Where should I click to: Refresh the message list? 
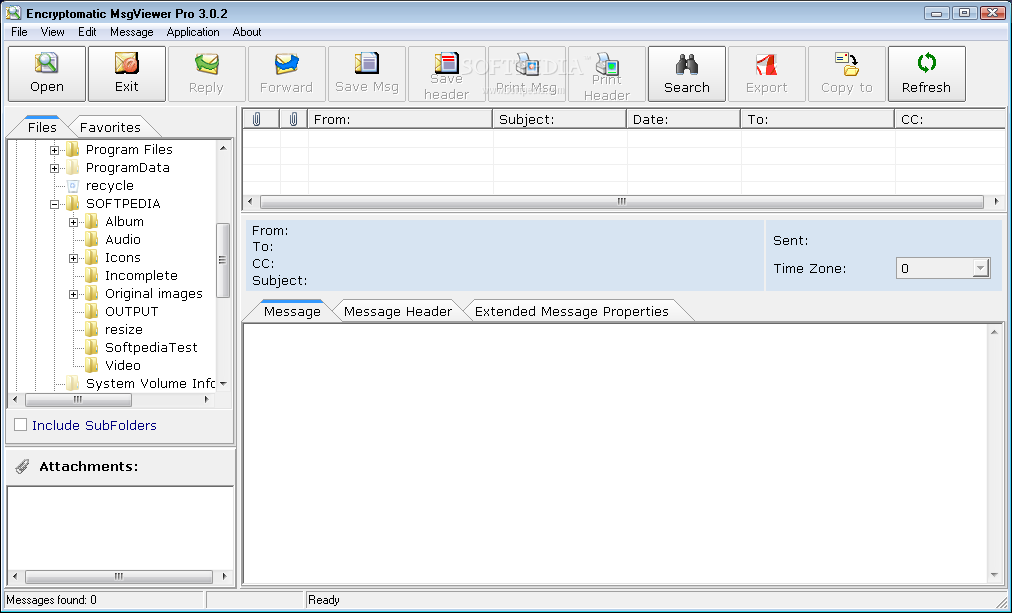pyautogui.click(x=927, y=74)
